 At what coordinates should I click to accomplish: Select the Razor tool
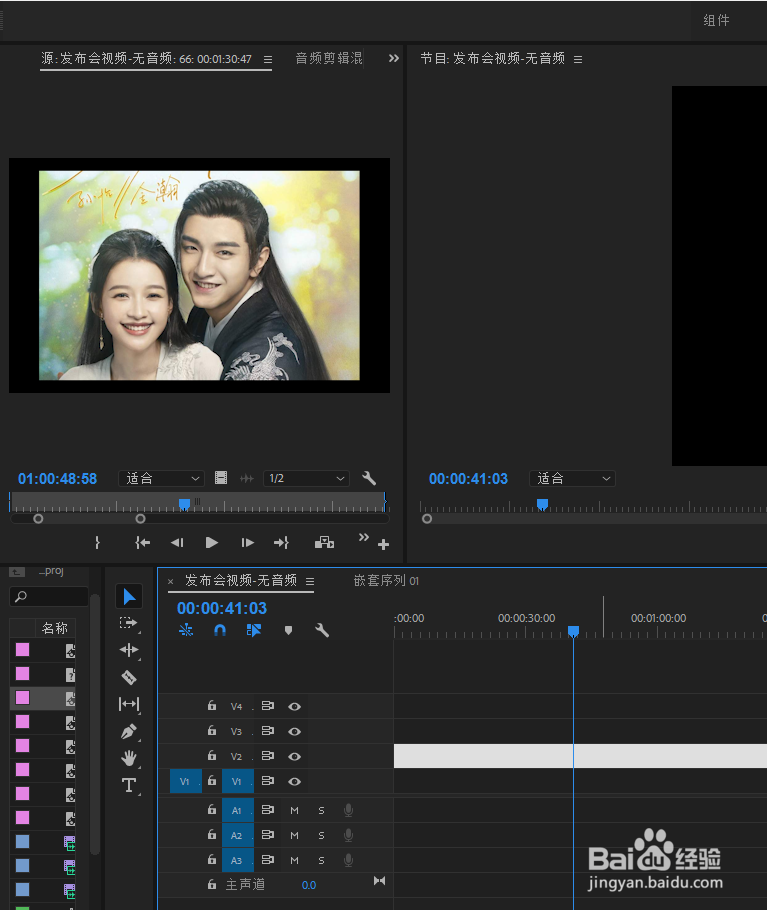pyautogui.click(x=129, y=677)
